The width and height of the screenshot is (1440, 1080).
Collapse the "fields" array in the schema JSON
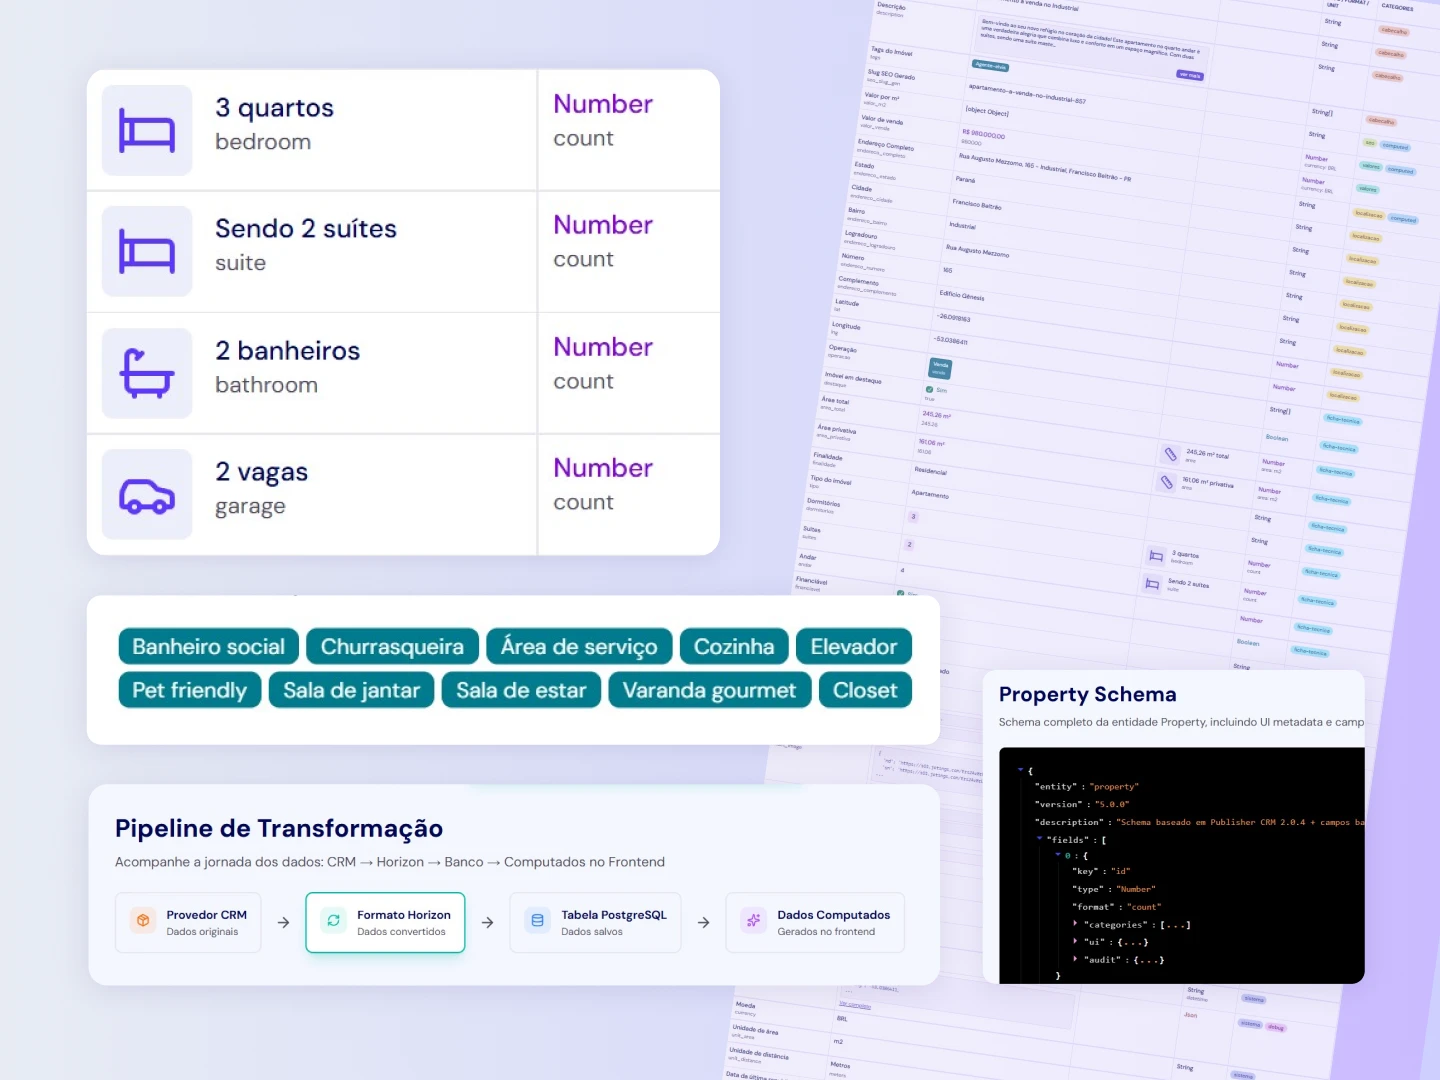1040,839
